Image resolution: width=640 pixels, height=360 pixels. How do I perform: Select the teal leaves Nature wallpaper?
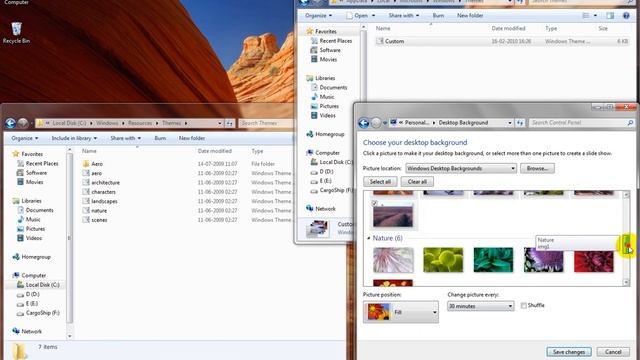click(493, 260)
